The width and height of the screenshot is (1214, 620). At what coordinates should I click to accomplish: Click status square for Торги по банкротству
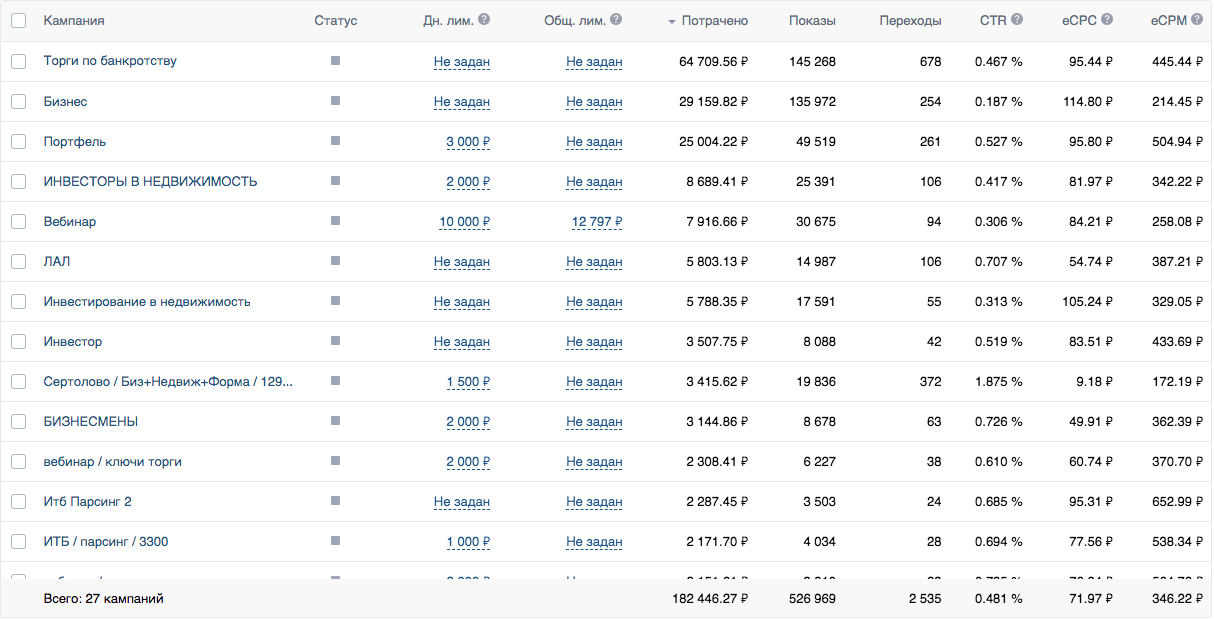tap(335, 61)
